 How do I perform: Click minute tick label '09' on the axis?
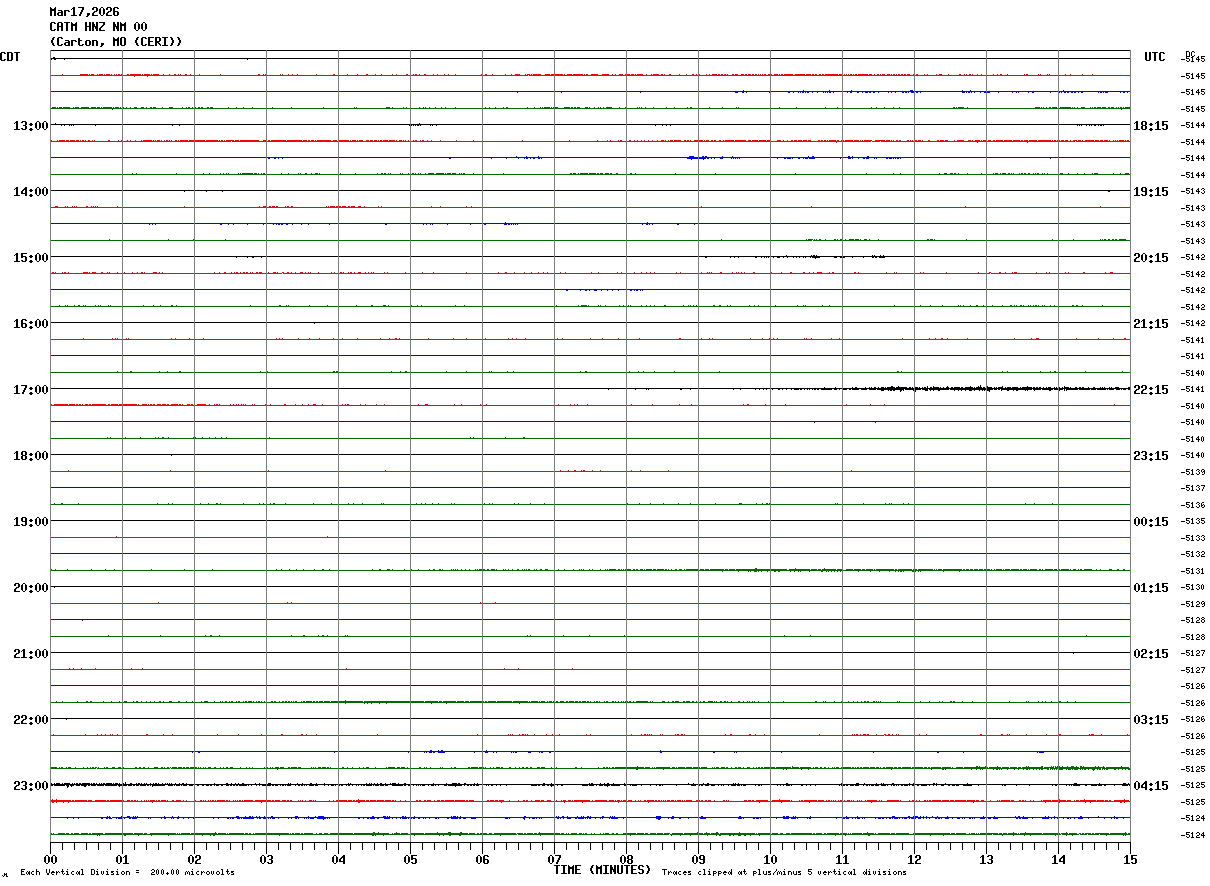698,859
